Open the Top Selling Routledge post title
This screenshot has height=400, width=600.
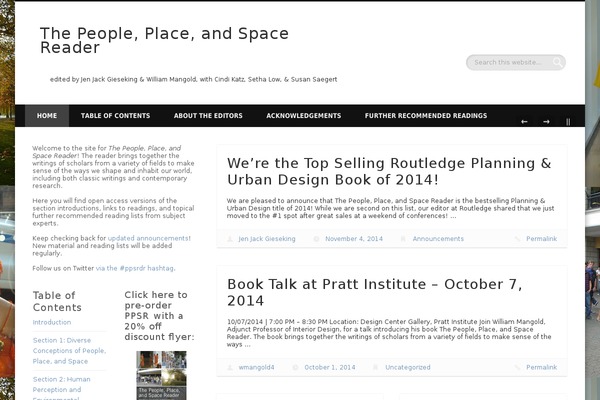click(x=389, y=171)
